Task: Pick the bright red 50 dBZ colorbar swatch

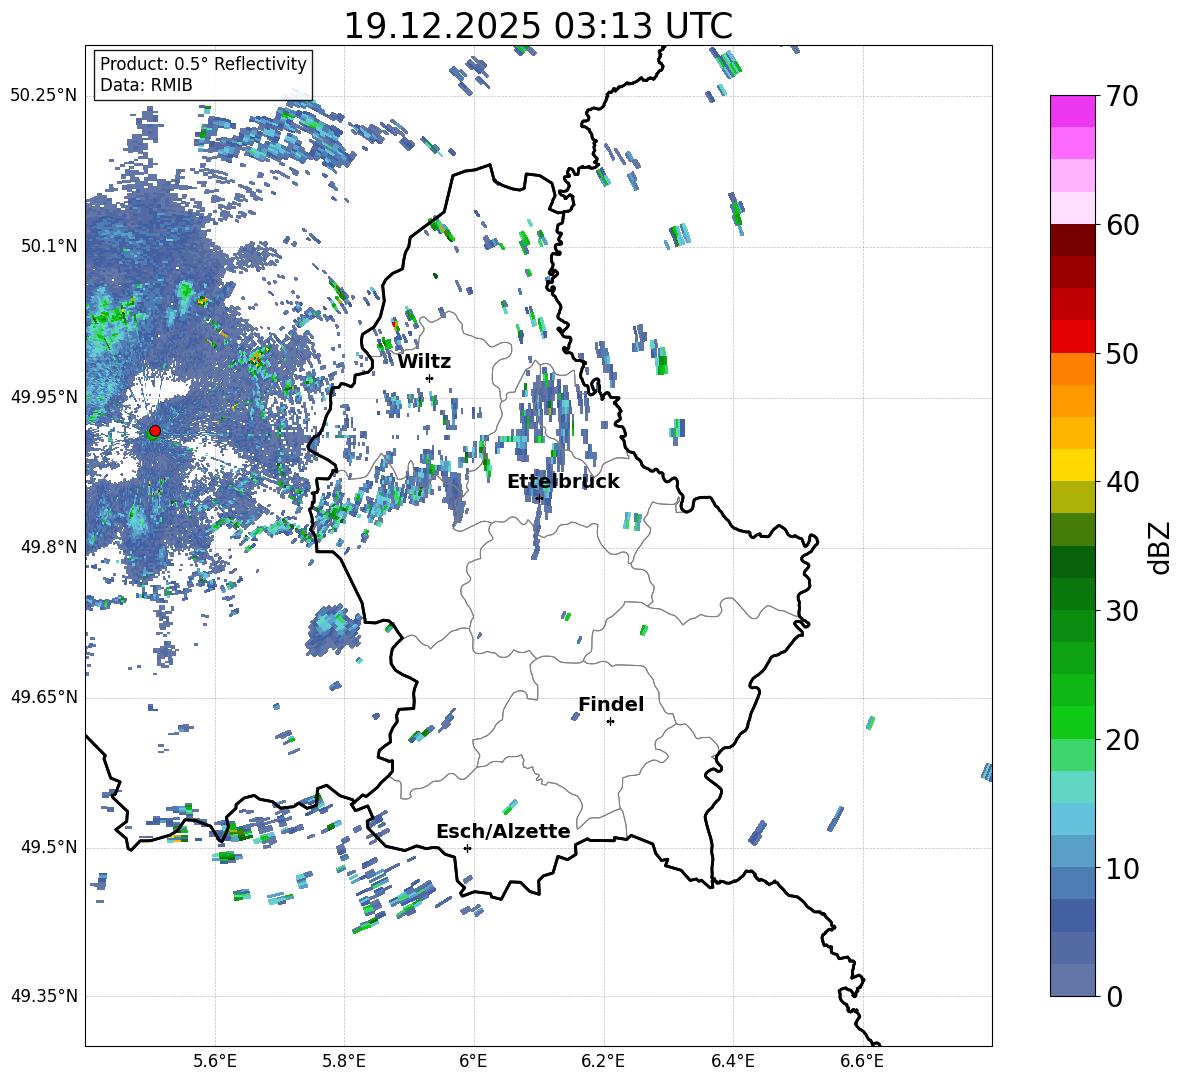Action: [x=1073, y=336]
